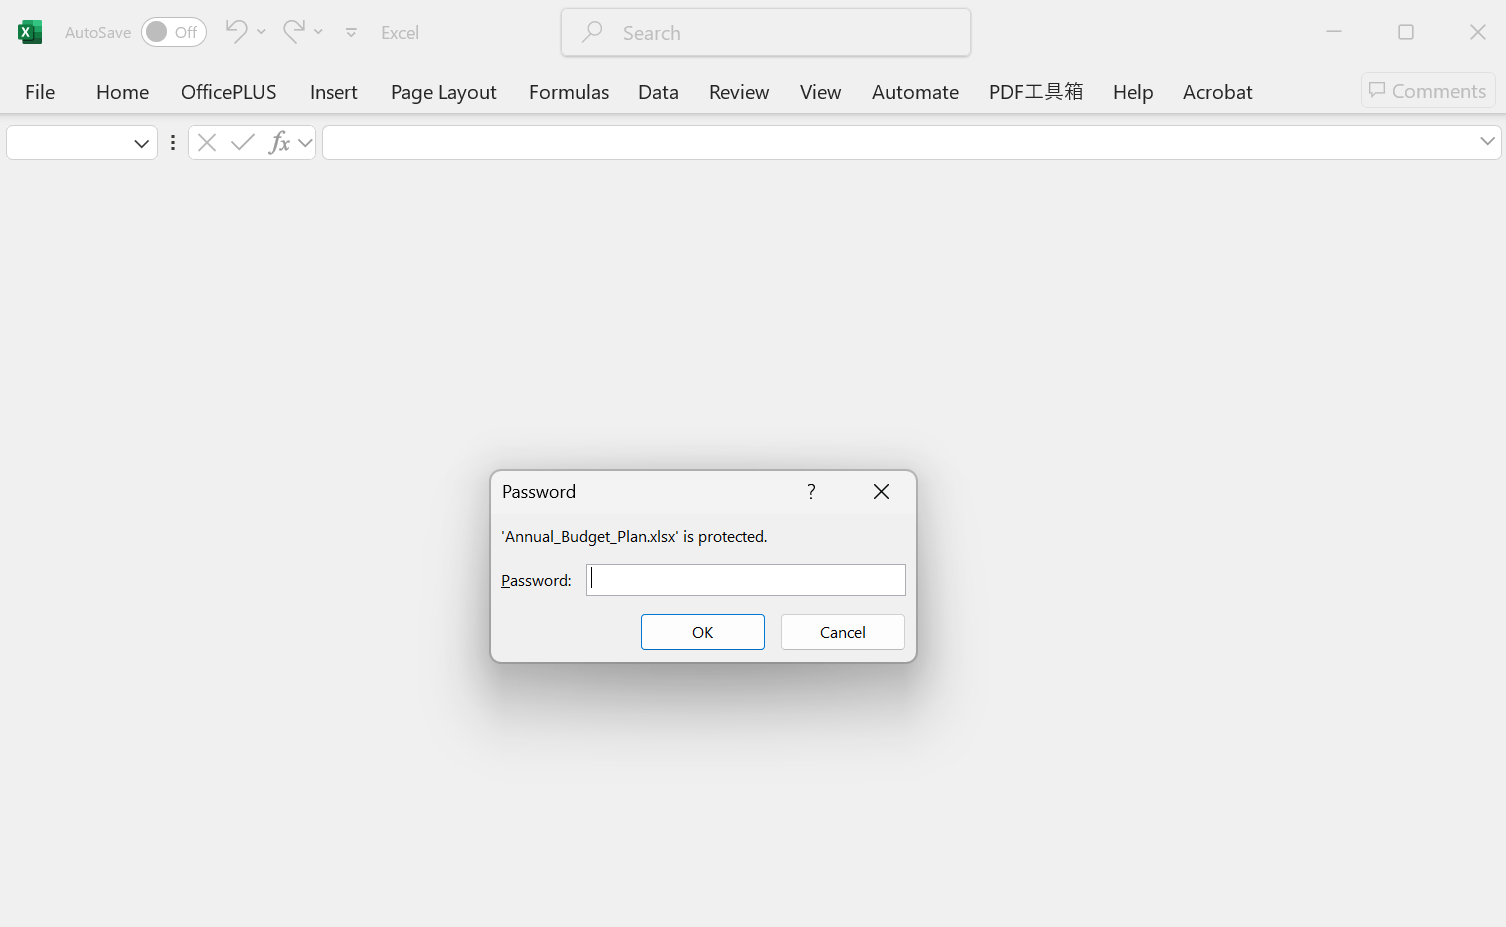
Task: Click the Enter checkmark icon in formula bar
Action: tap(242, 143)
